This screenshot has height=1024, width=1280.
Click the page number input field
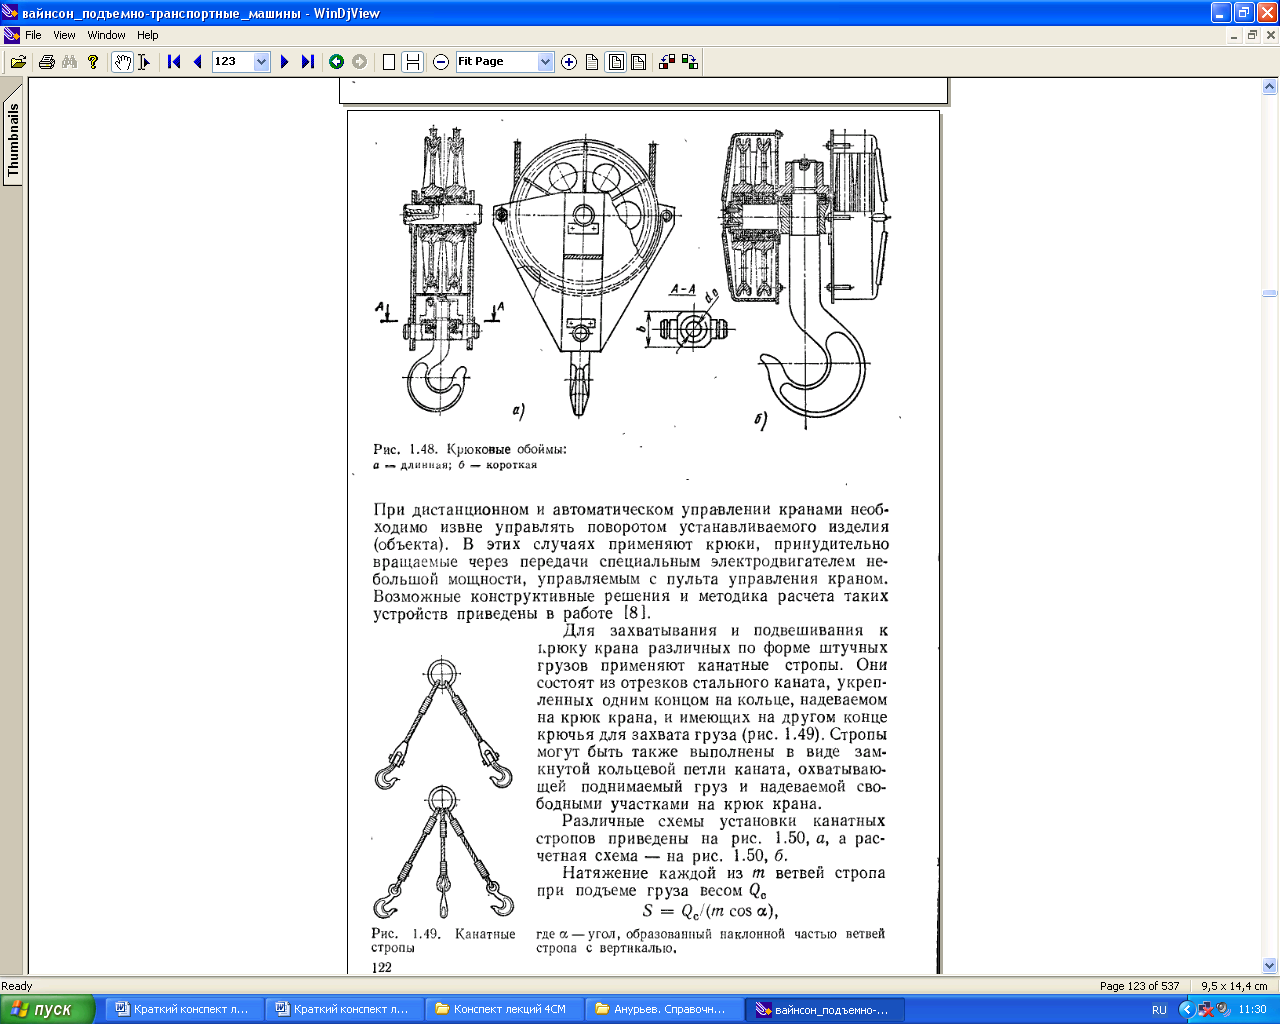coord(233,62)
